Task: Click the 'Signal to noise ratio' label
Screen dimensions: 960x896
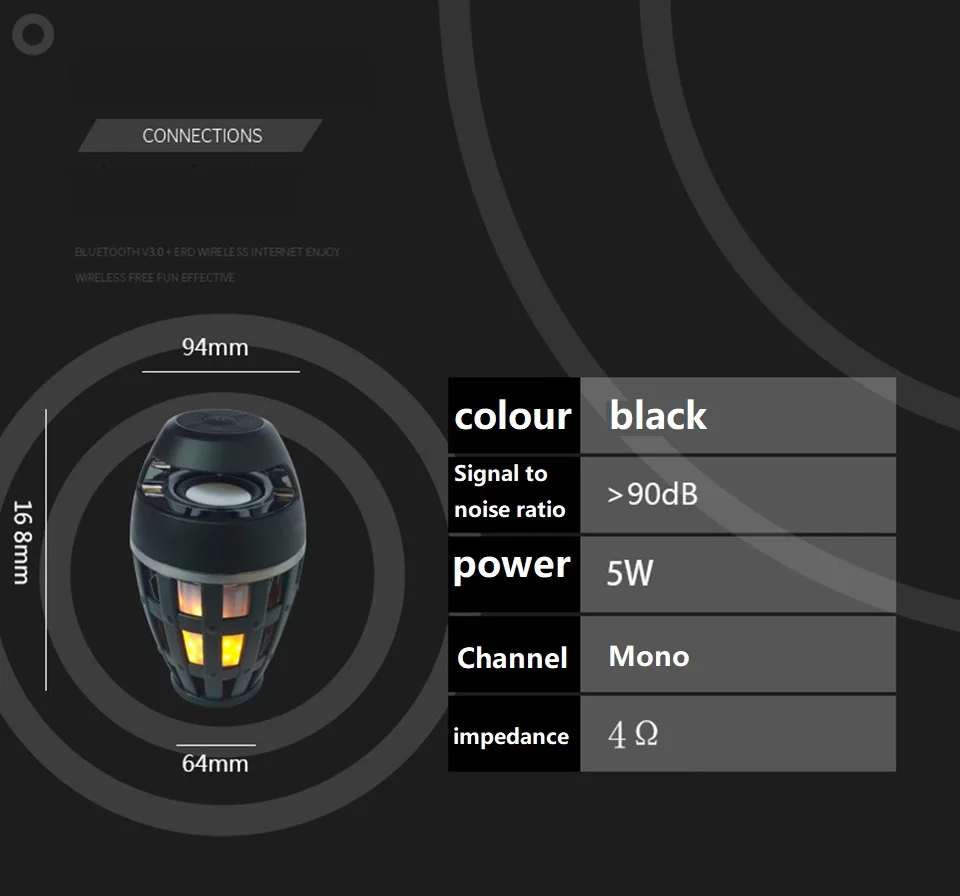Action: pyautogui.click(x=509, y=492)
